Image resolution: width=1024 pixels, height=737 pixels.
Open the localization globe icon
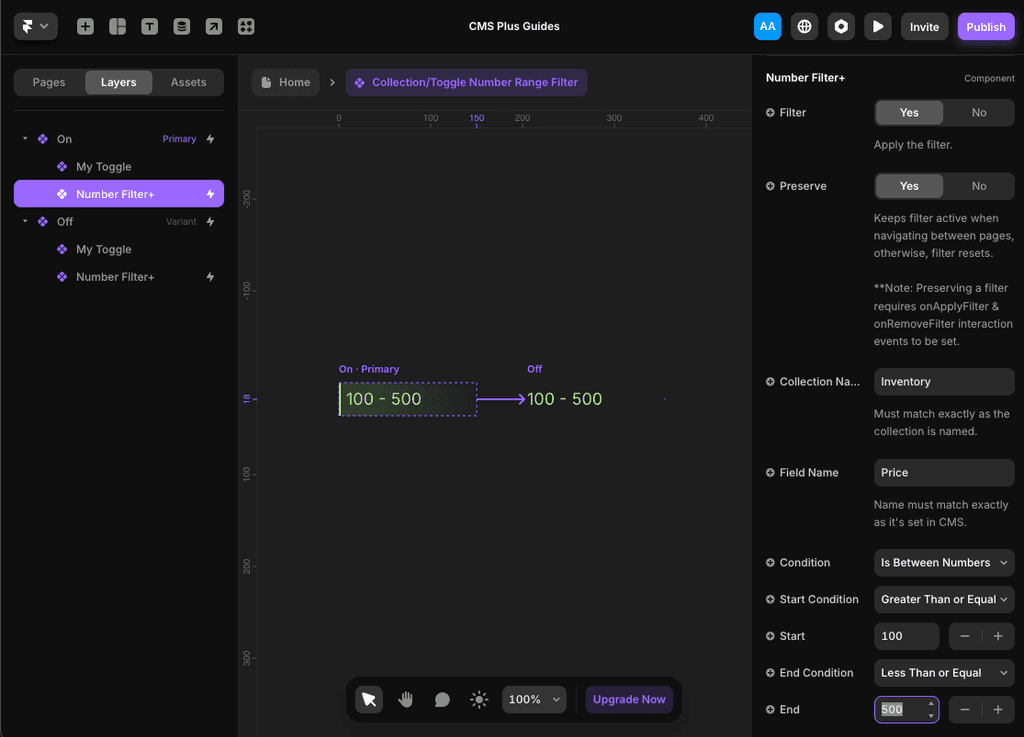(x=804, y=26)
